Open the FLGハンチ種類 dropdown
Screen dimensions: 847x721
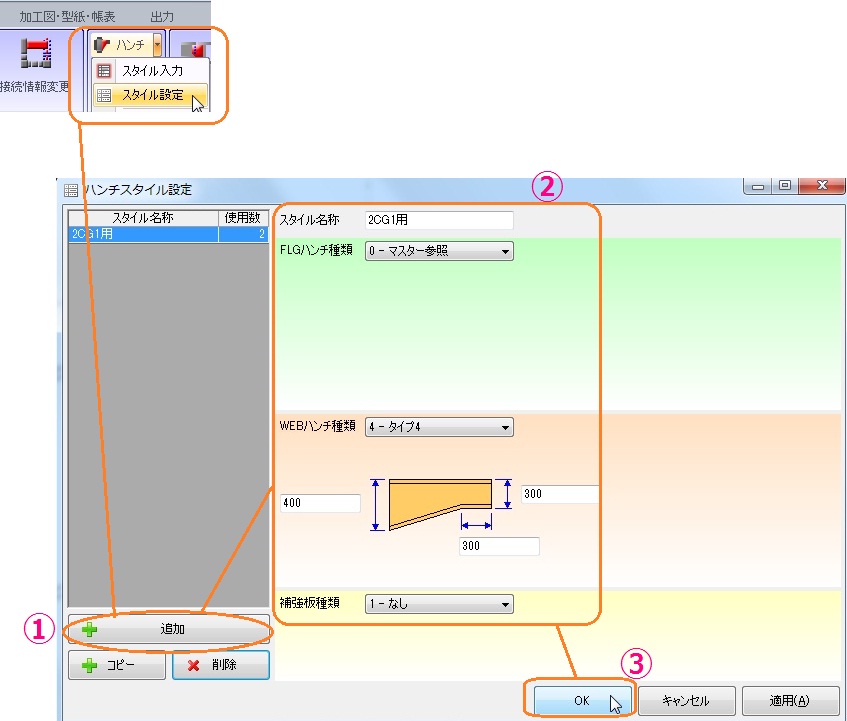(439, 251)
